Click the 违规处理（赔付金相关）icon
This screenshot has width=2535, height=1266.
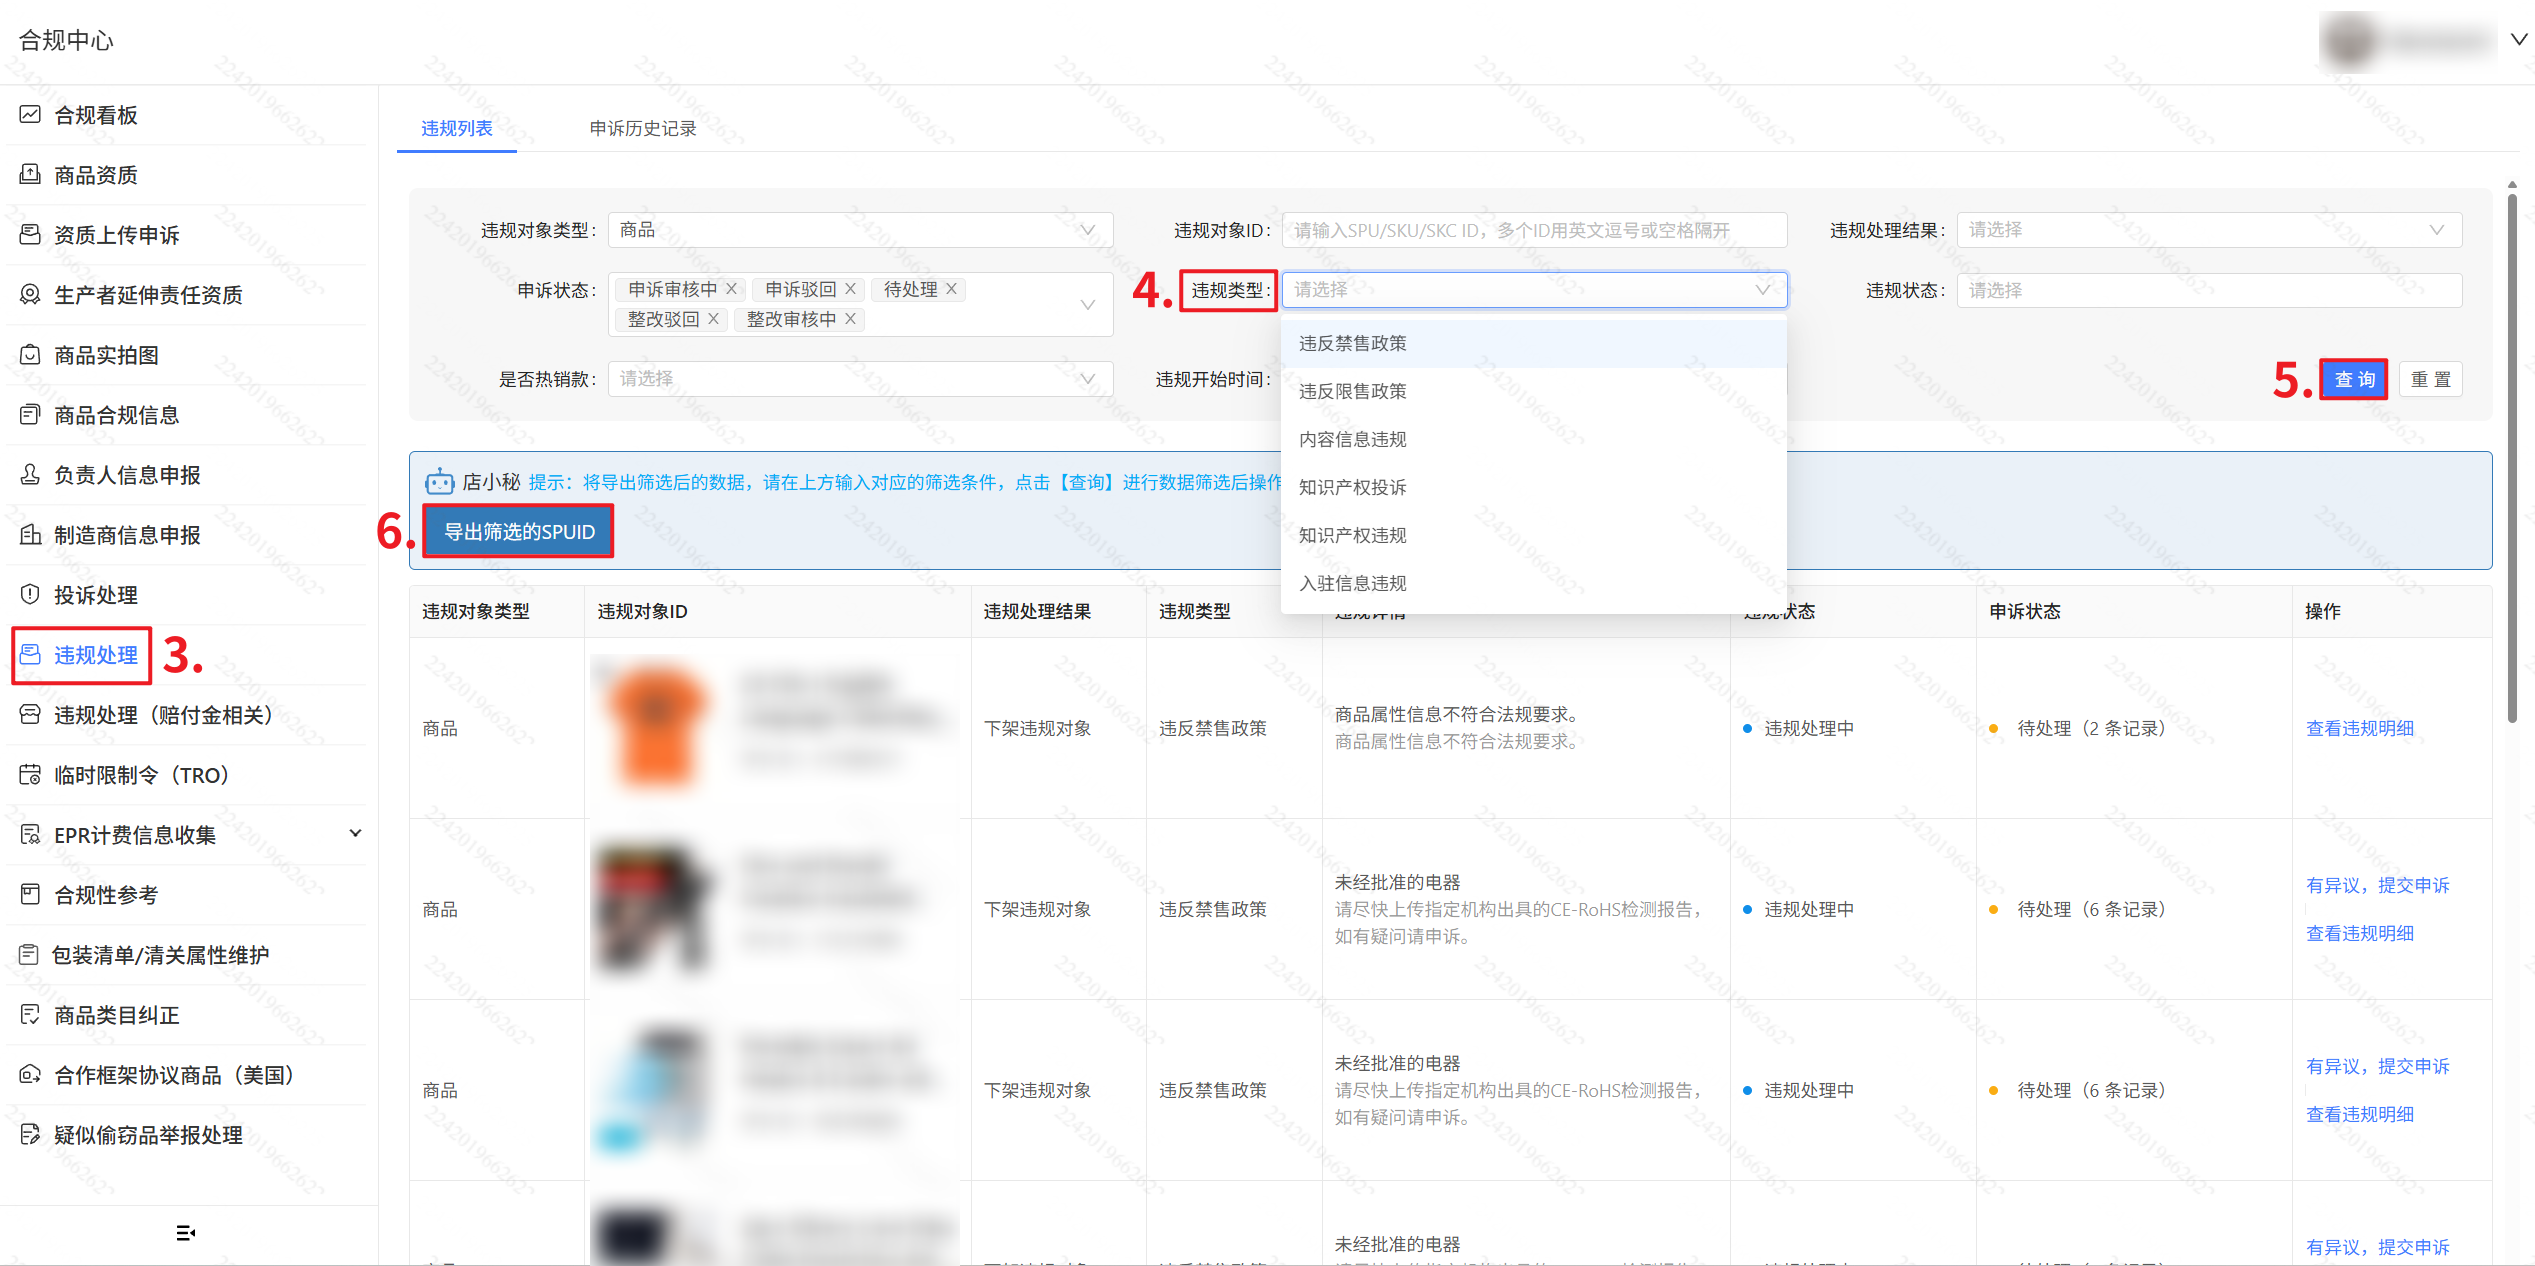(x=30, y=714)
